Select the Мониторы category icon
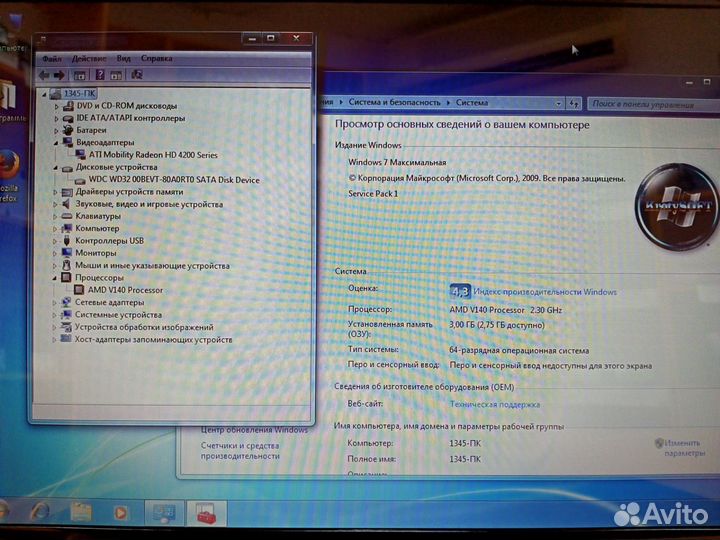Image resolution: width=720 pixels, height=540 pixels. point(67,253)
